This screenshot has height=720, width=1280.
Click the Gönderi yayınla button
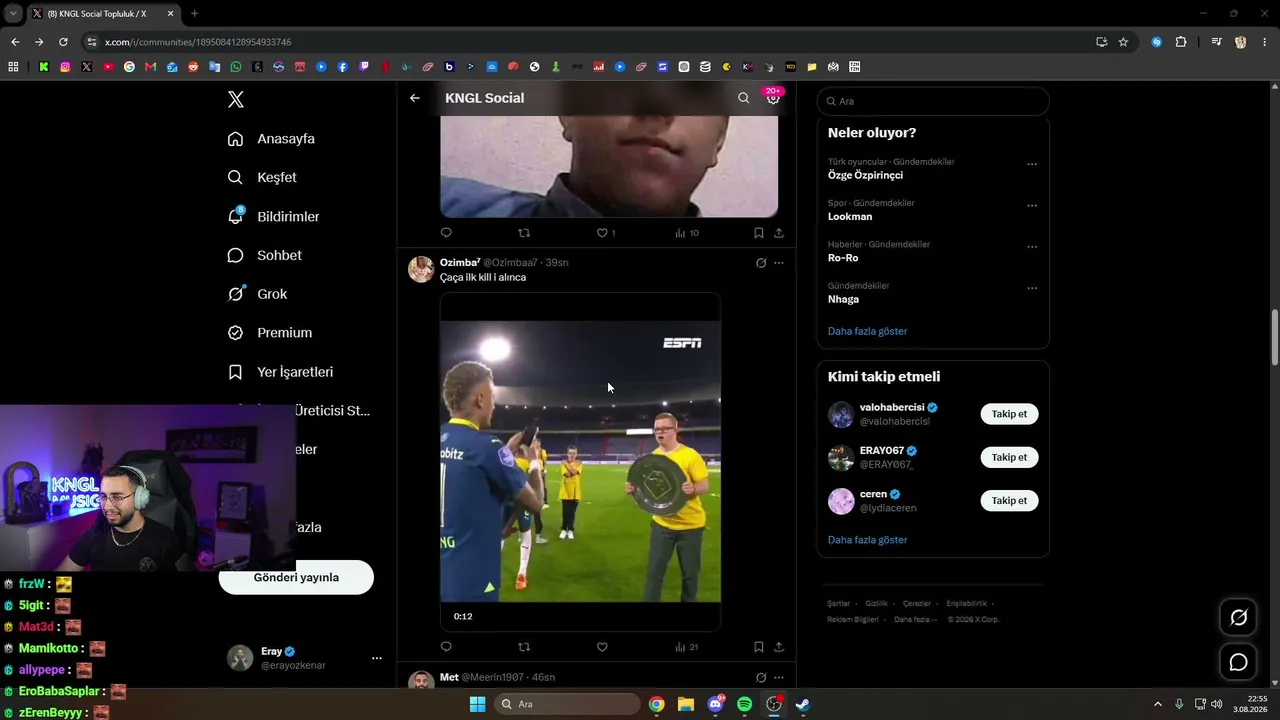click(x=296, y=577)
